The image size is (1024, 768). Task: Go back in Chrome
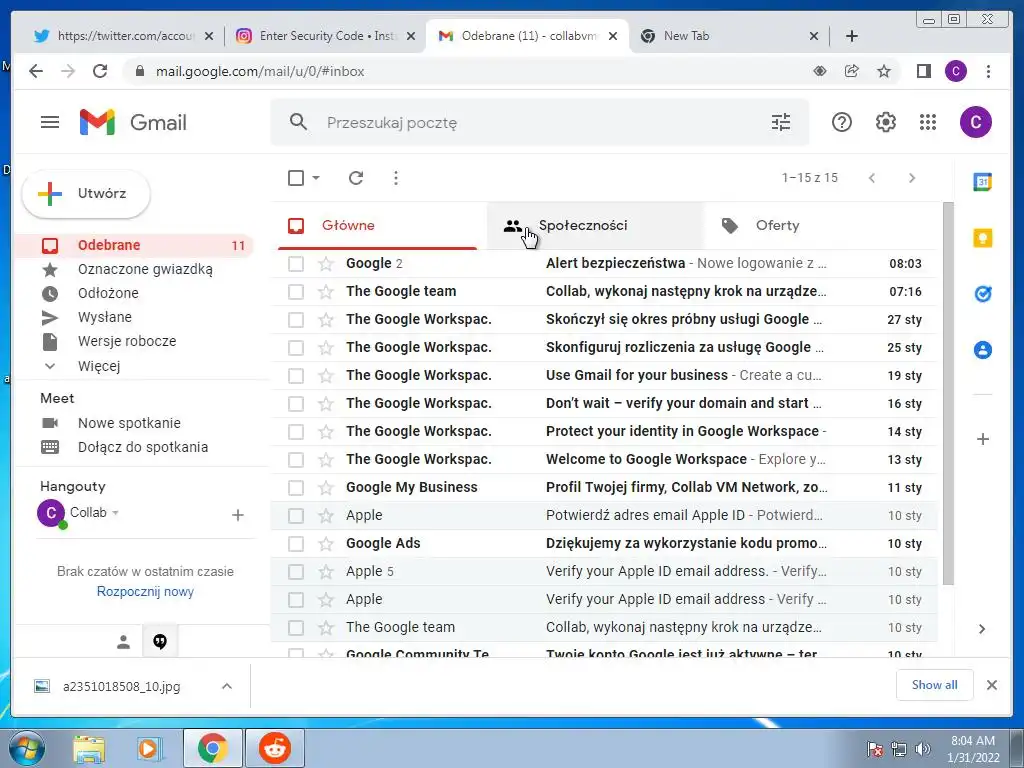tap(36, 71)
